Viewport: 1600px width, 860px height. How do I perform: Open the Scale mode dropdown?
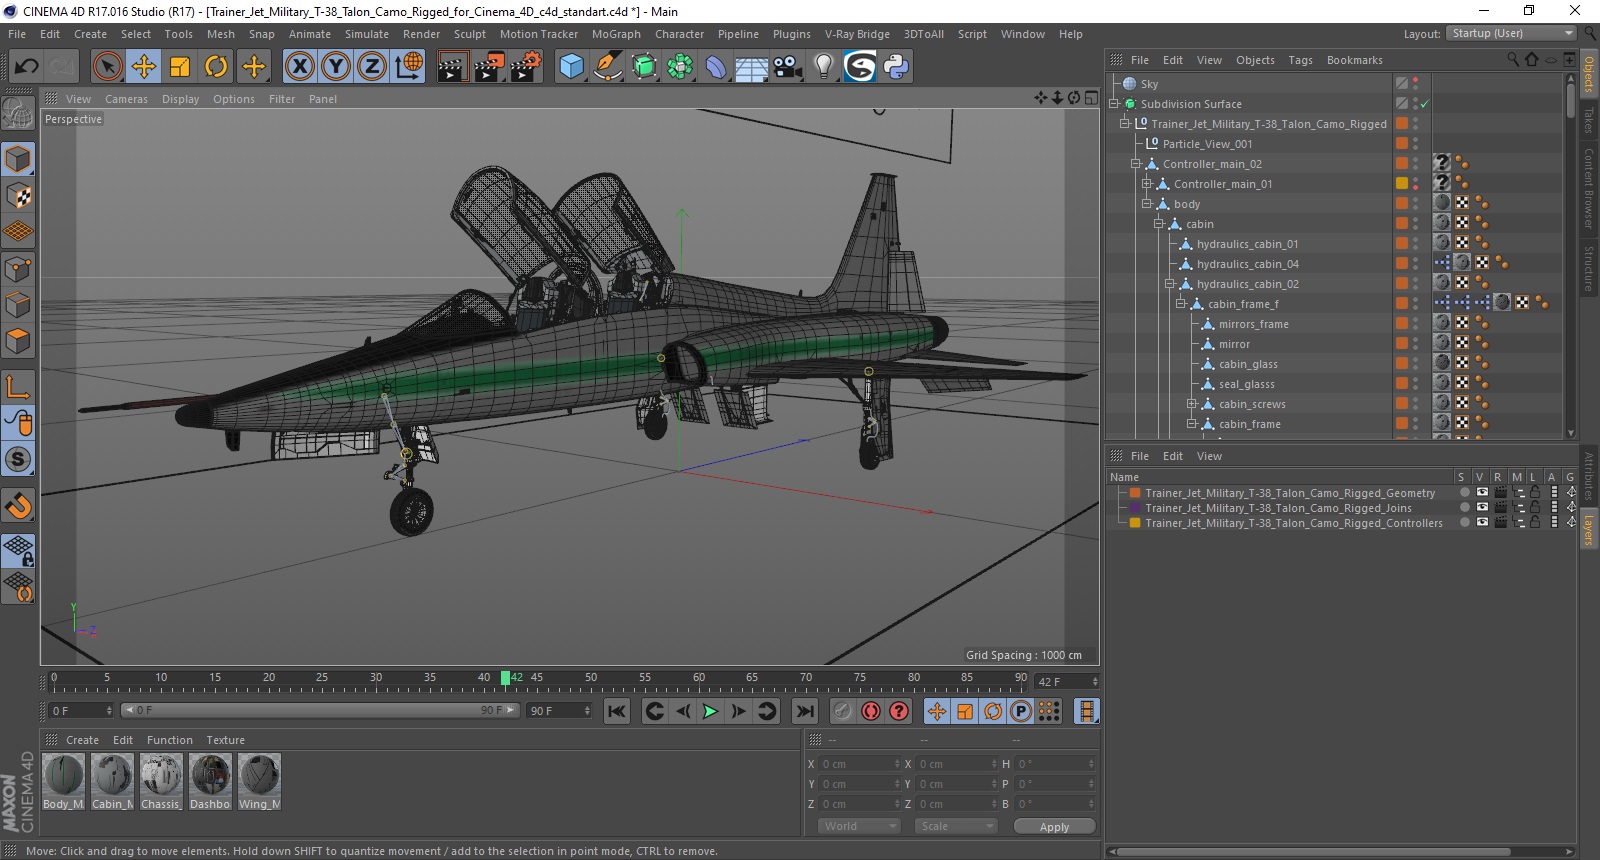[956, 826]
